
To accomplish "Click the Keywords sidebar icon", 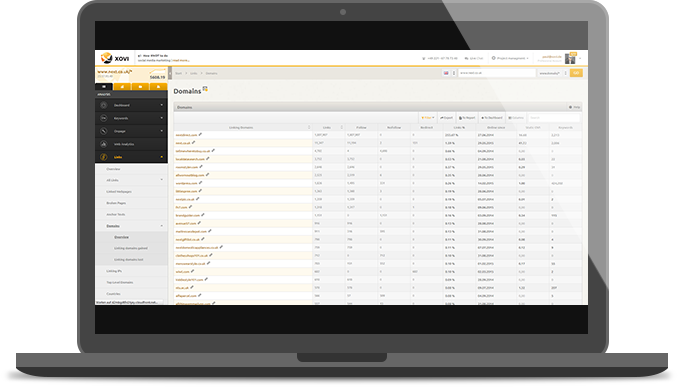I will point(104,118).
